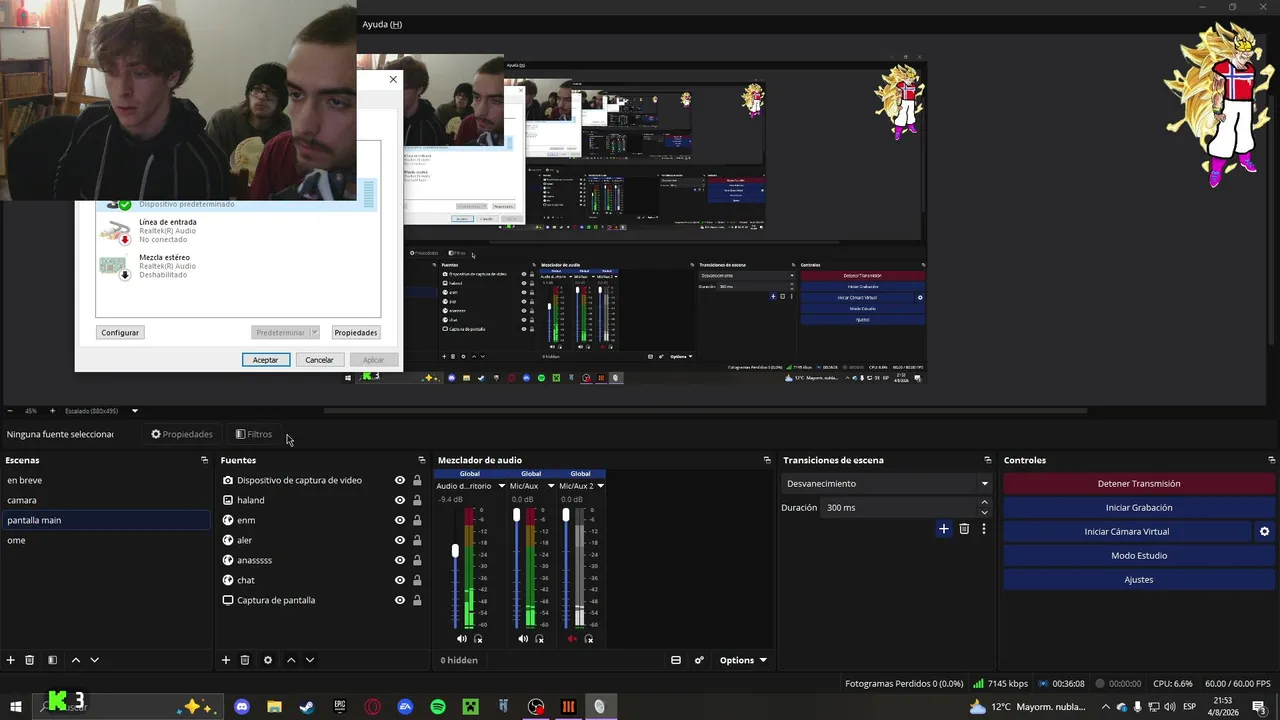Open the Mic/Aux channel dropdown arrow
The width and height of the screenshot is (1280, 720).
coord(549,486)
